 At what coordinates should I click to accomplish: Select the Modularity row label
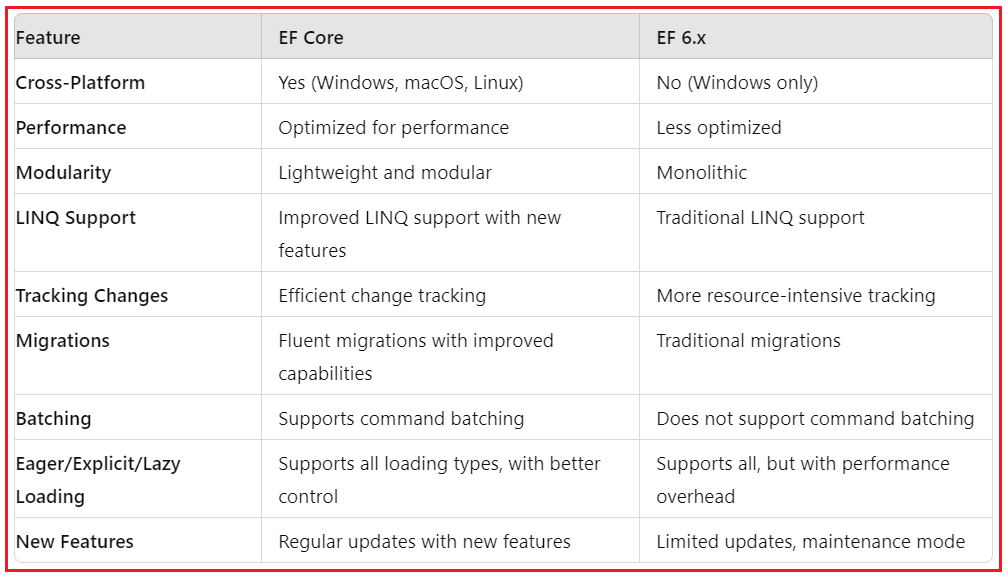click(x=64, y=173)
